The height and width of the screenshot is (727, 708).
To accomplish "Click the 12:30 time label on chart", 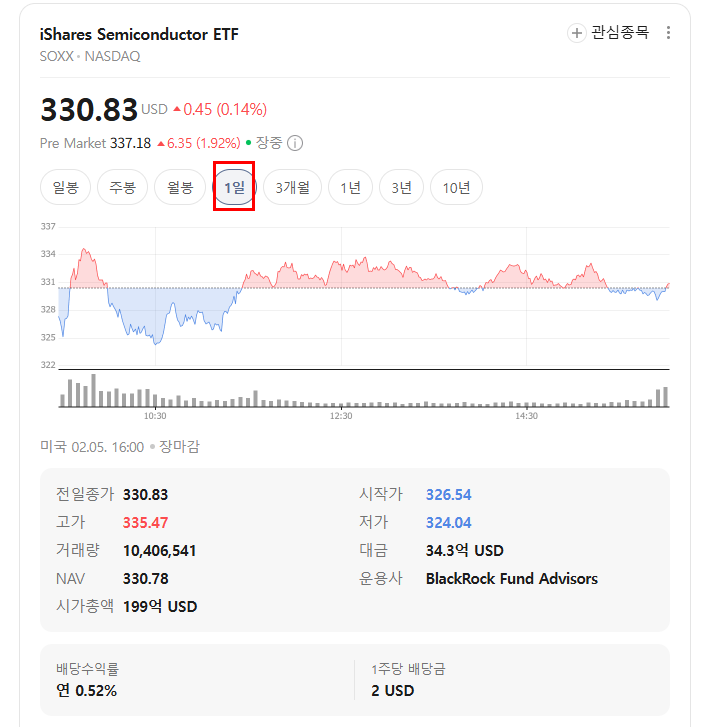I will [x=341, y=416].
